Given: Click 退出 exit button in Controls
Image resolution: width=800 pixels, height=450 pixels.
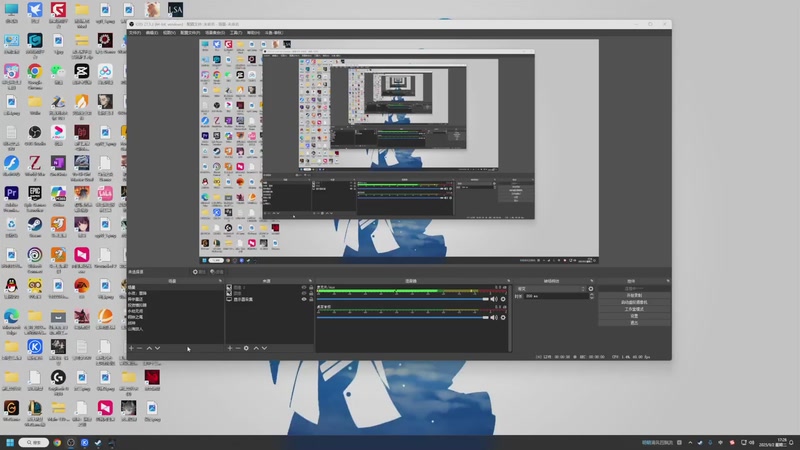Looking at the screenshot, I should pyautogui.click(x=634, y=322).
